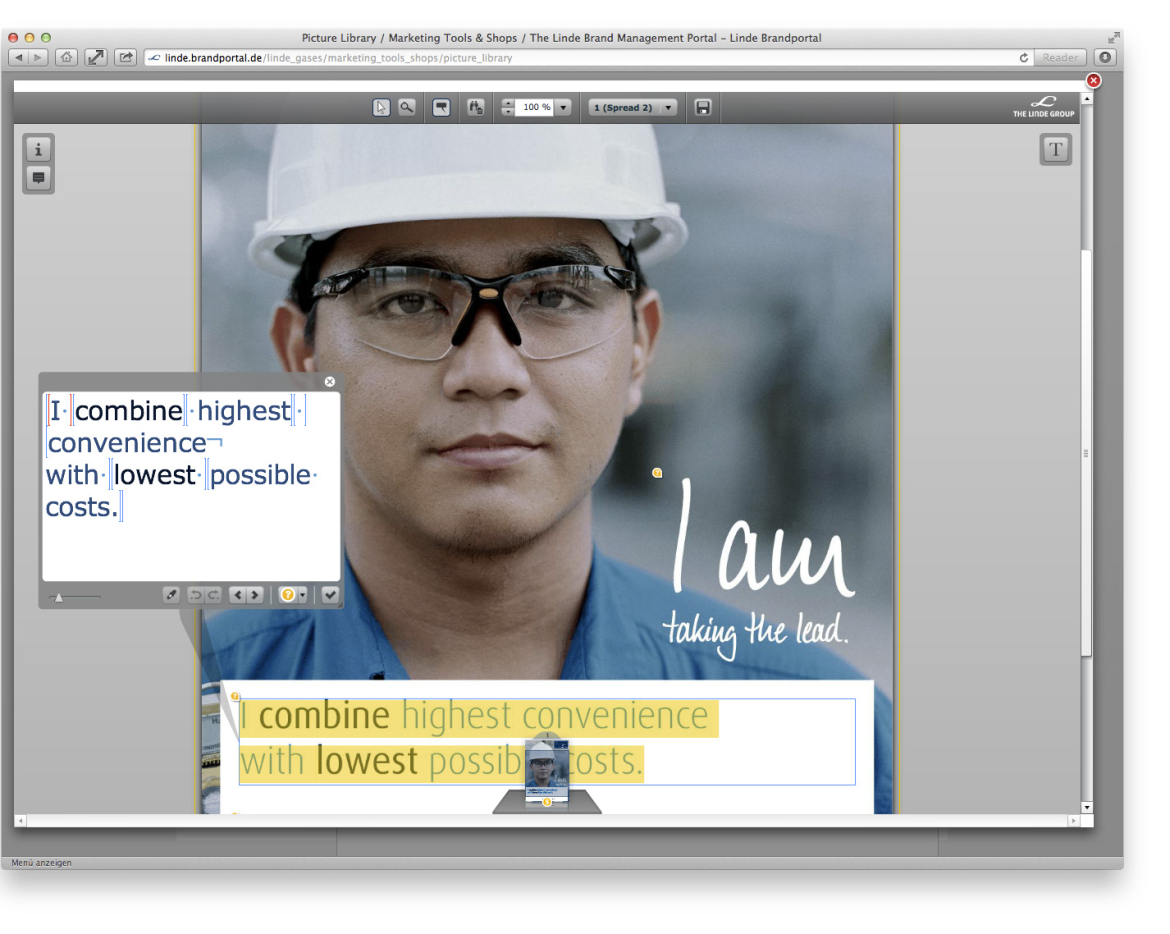Expand the status dropdown arrow in popup
The image size is (1170, 934).
[x=302, y=595]
